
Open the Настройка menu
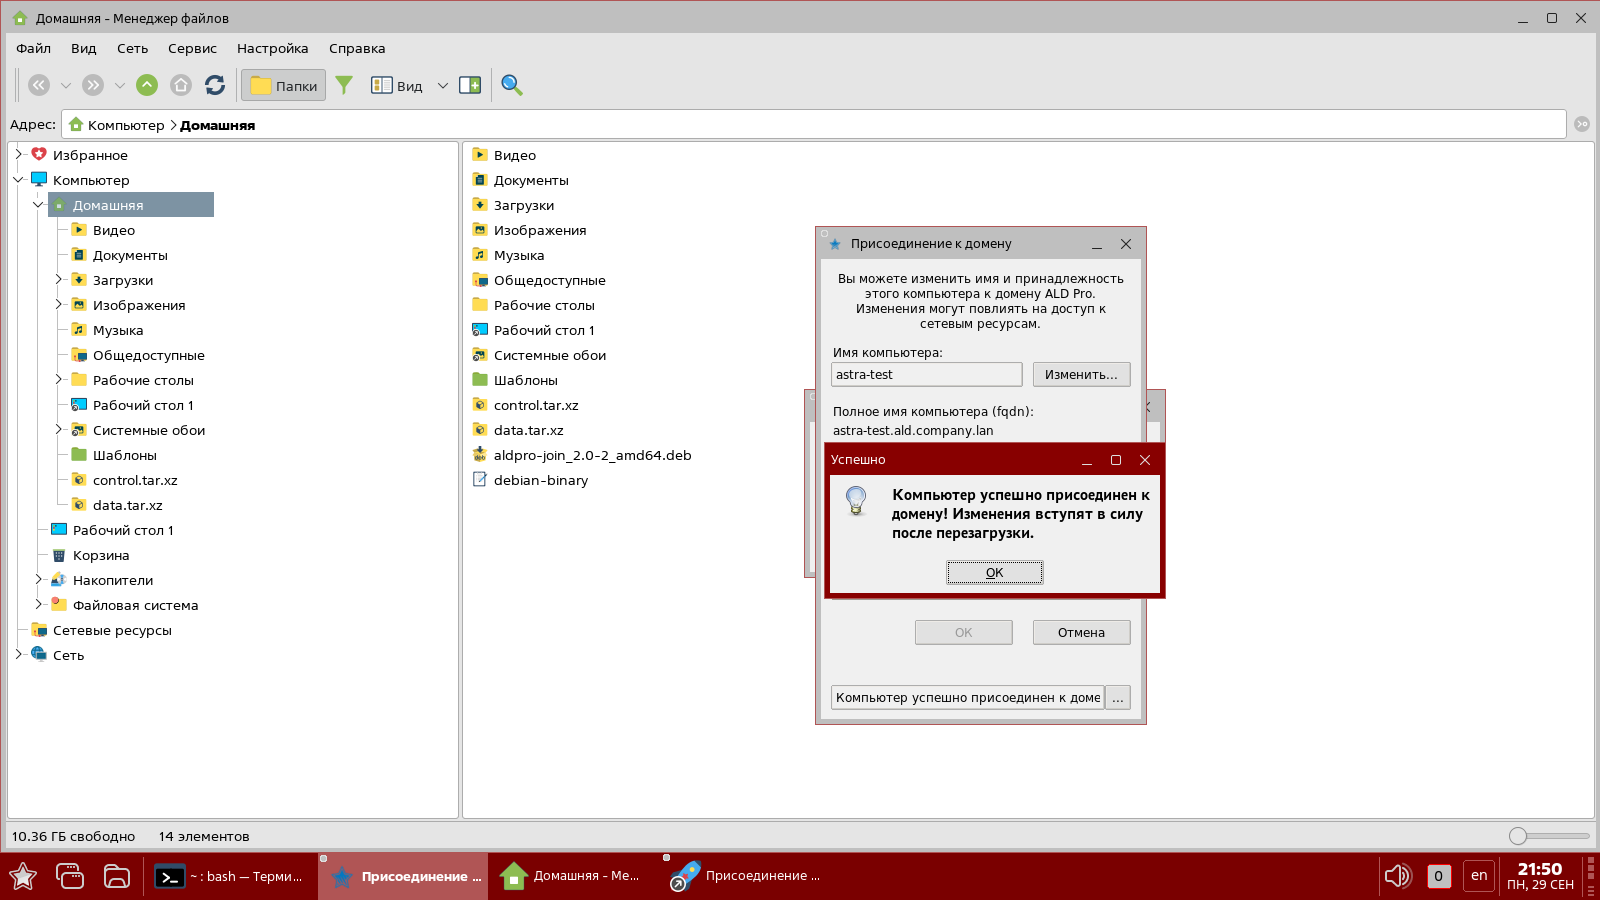pos(272,48)
